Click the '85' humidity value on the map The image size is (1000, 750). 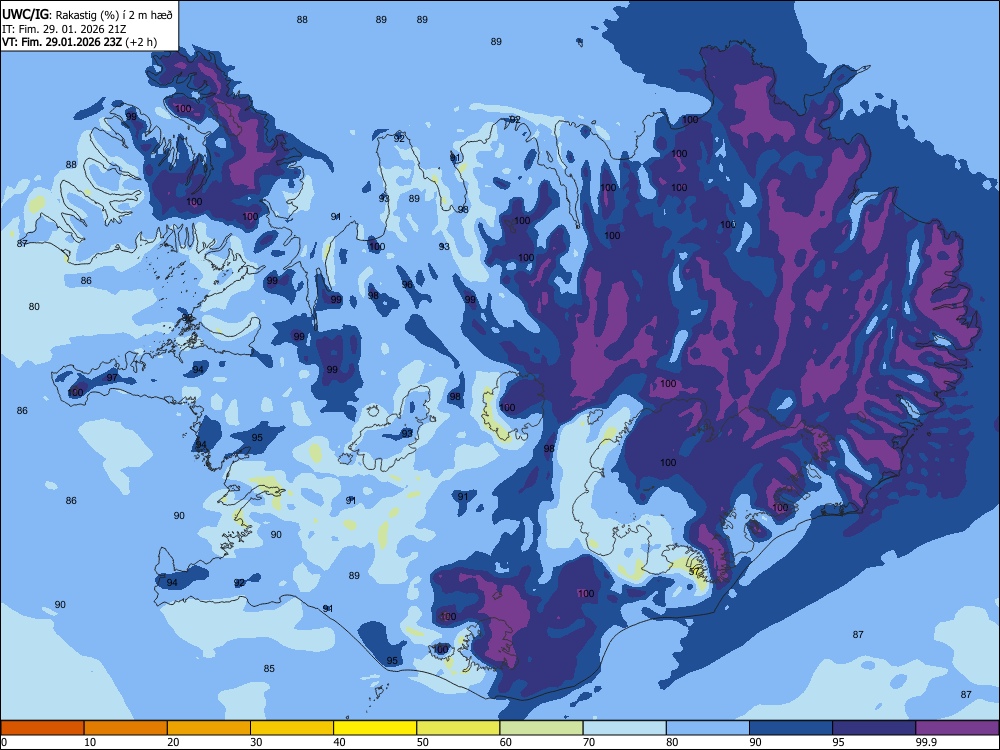269,668
